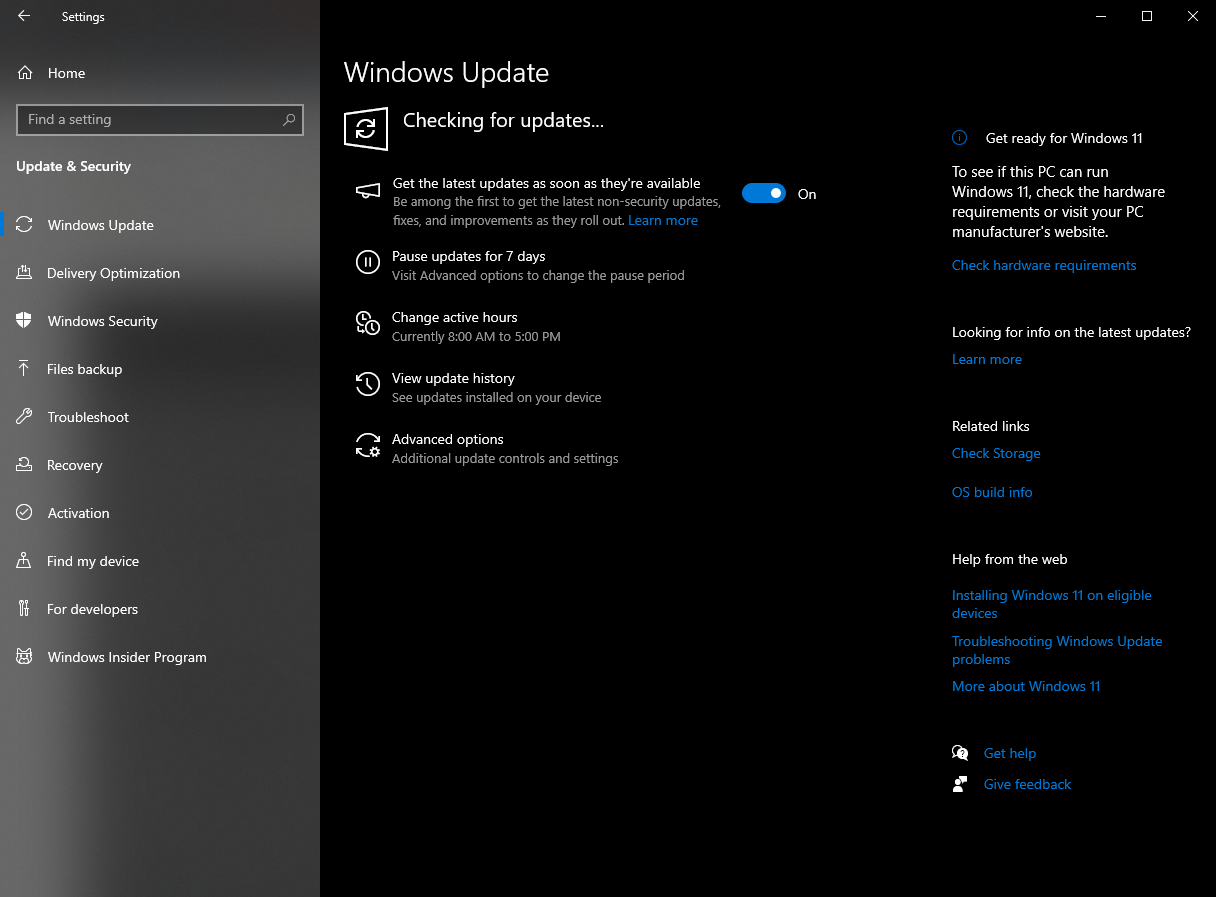
Task: Click More about Windows 11 link
Action: 1026,686
